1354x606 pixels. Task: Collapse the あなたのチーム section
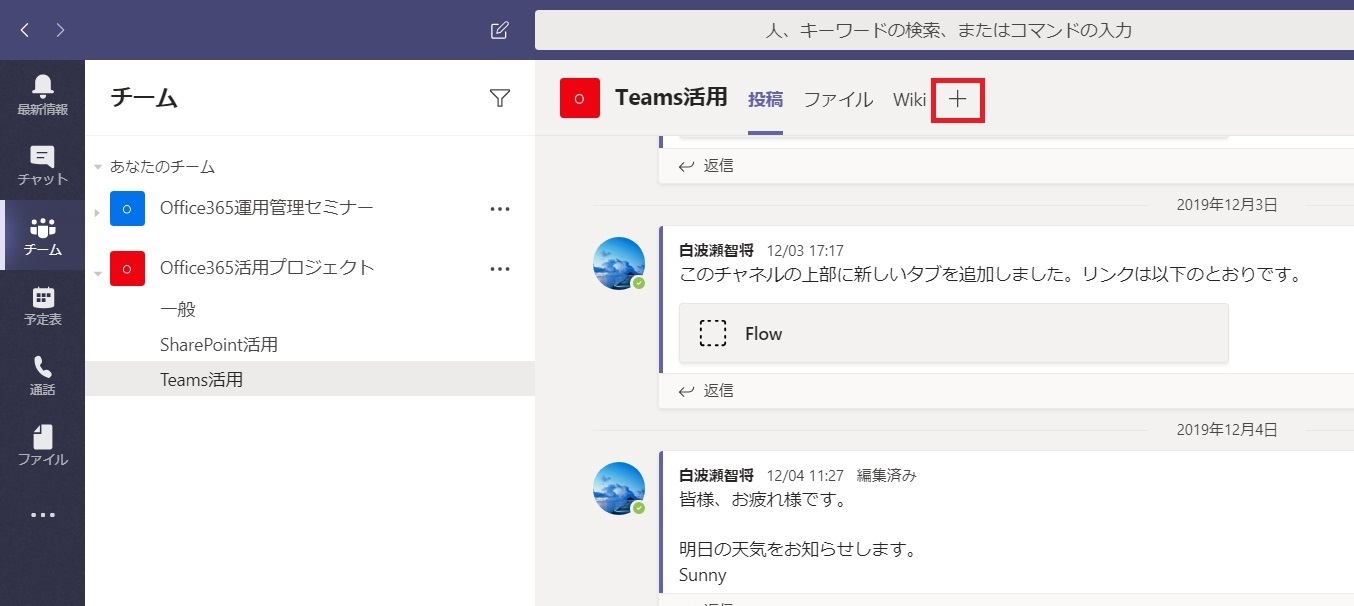[98, 167]
